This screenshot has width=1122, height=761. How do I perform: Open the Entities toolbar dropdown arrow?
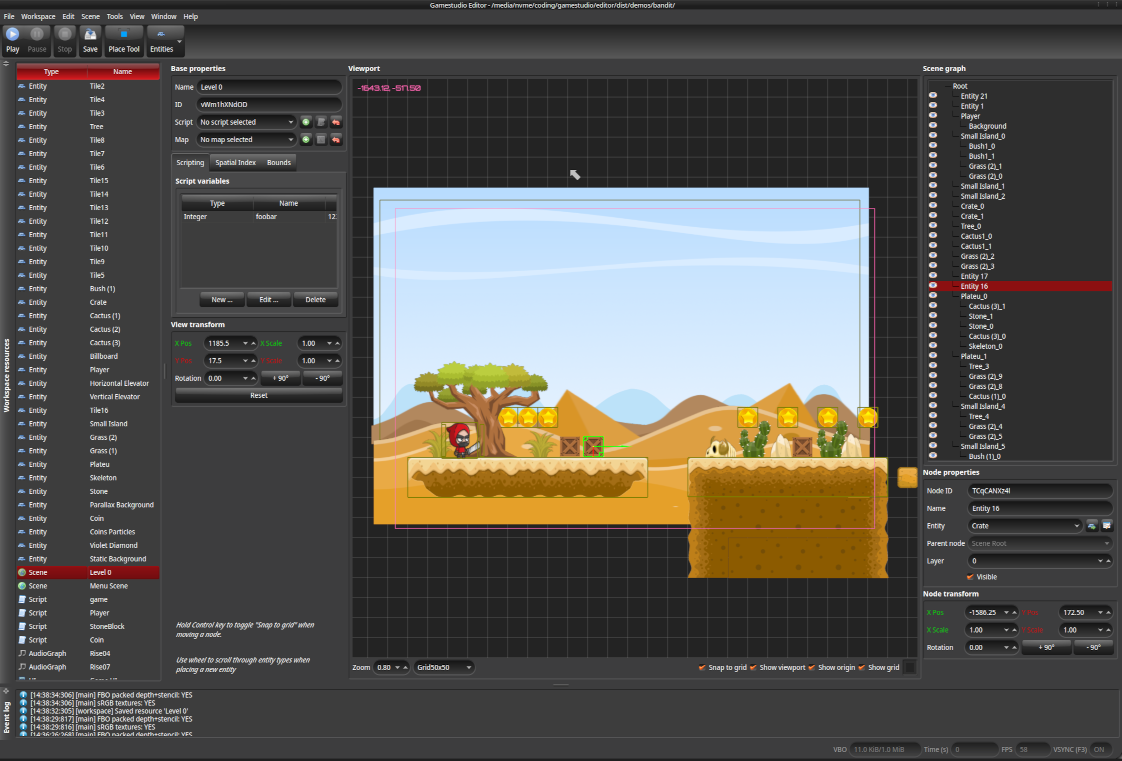(180, 41)
